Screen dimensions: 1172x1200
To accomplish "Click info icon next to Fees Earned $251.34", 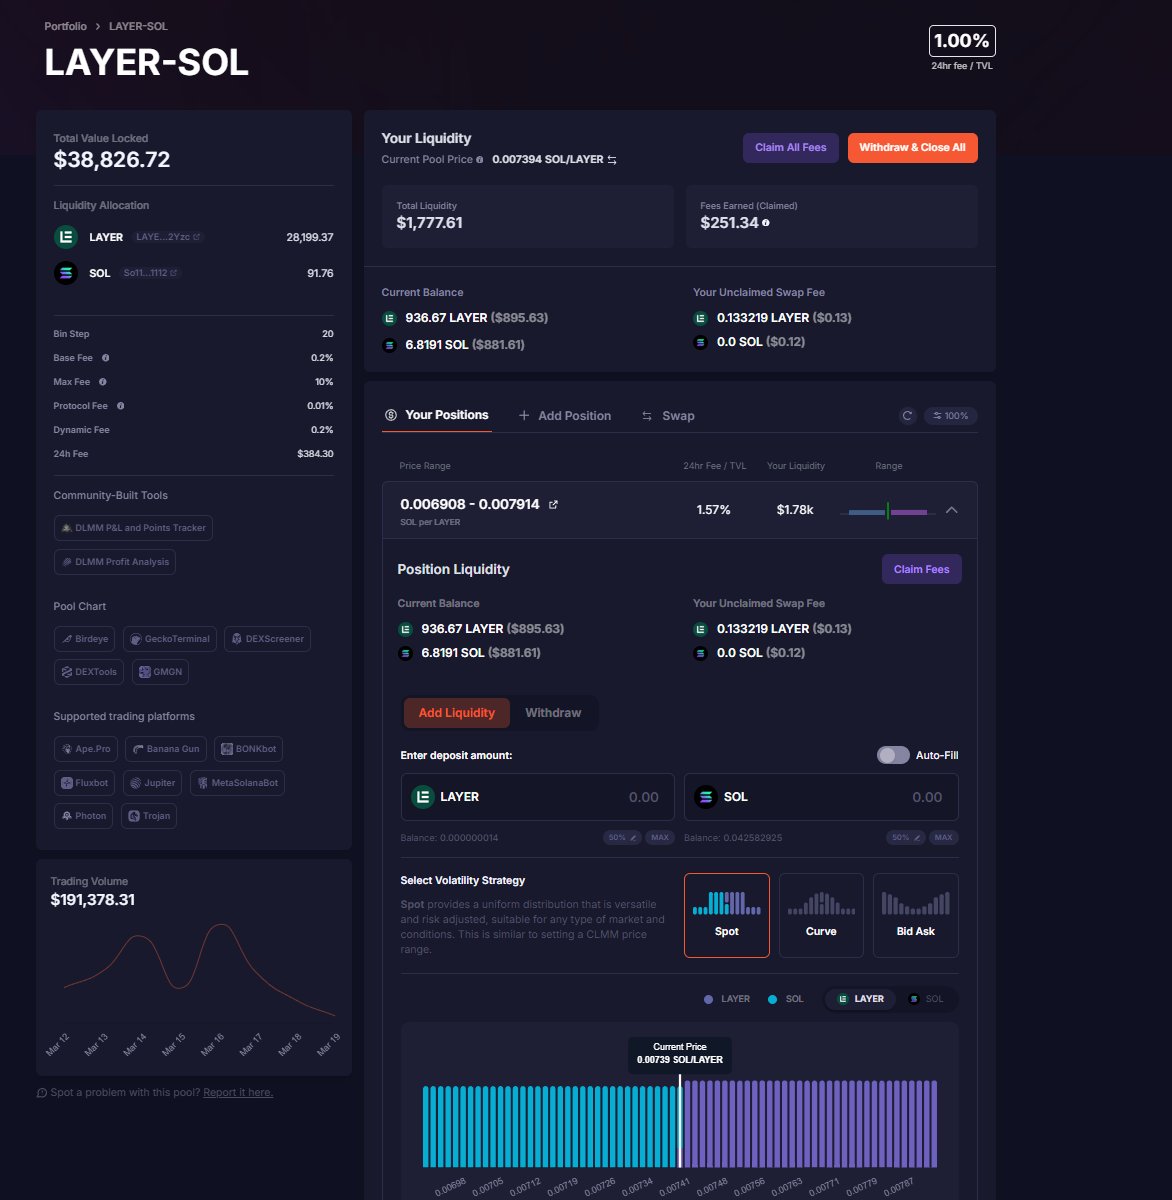I will (x=766, y=223).
